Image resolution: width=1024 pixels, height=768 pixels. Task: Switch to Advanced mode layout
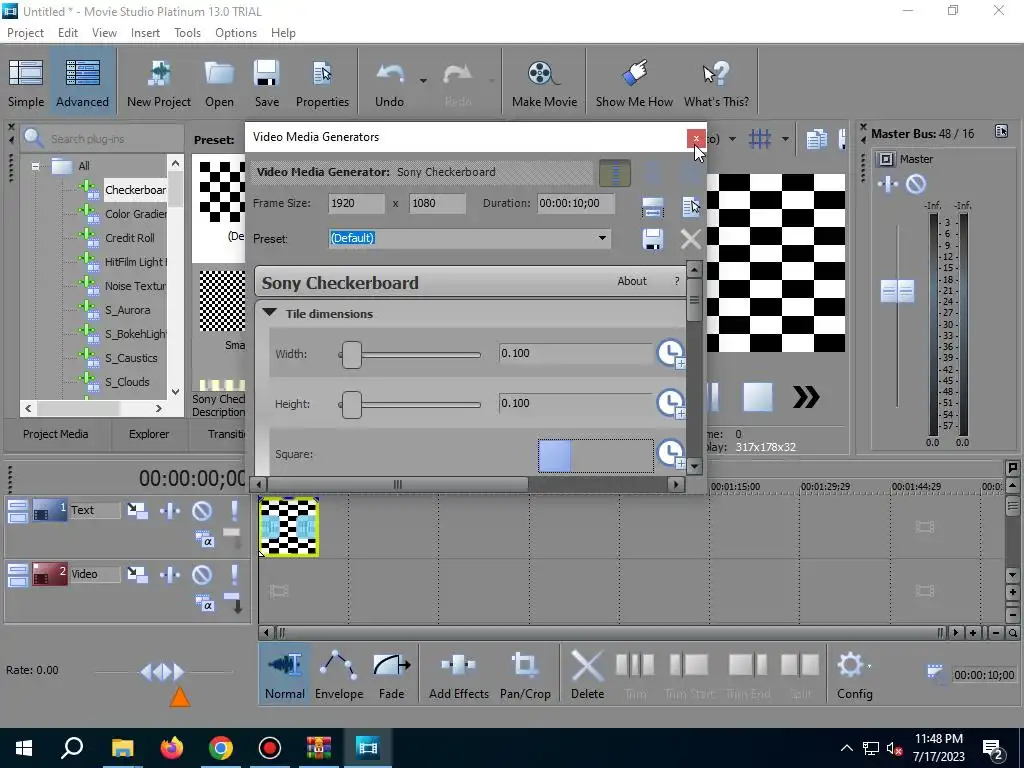[x=82, y=82]
